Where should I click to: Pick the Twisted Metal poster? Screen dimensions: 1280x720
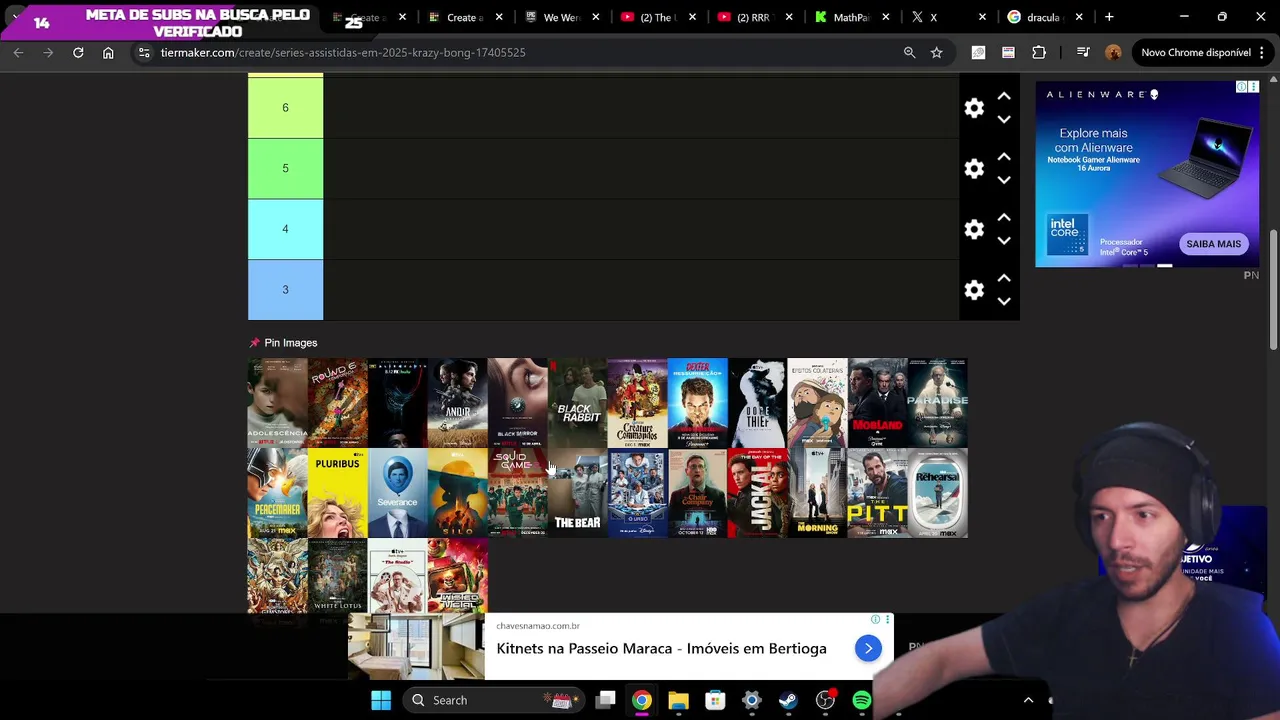458,576
